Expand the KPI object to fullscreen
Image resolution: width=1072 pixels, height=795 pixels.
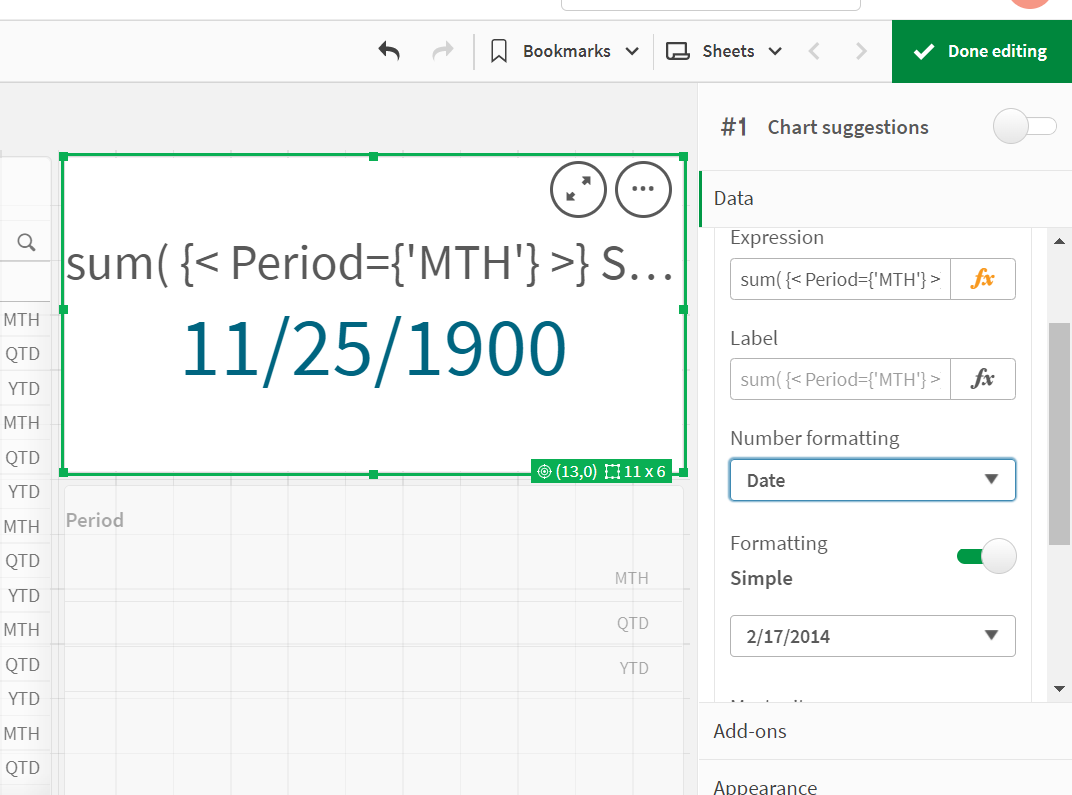coord(578,189)
